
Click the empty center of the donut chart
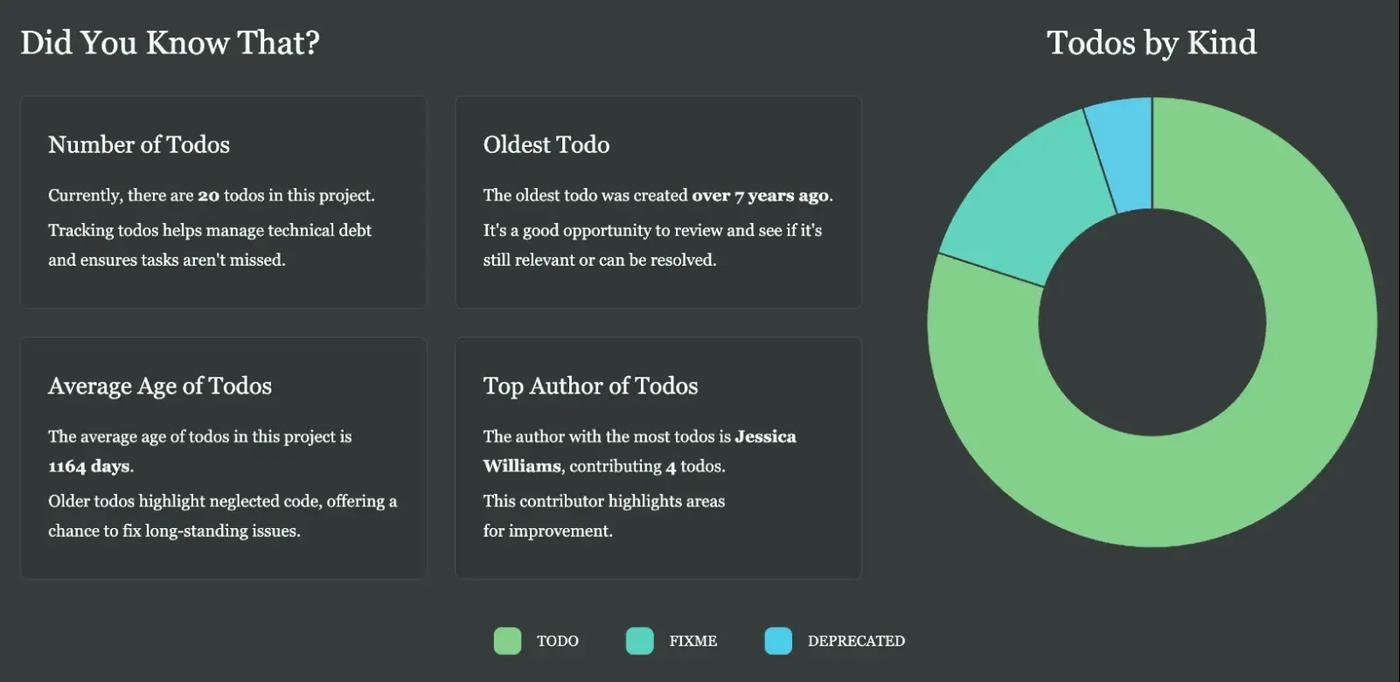(1152, 322)
